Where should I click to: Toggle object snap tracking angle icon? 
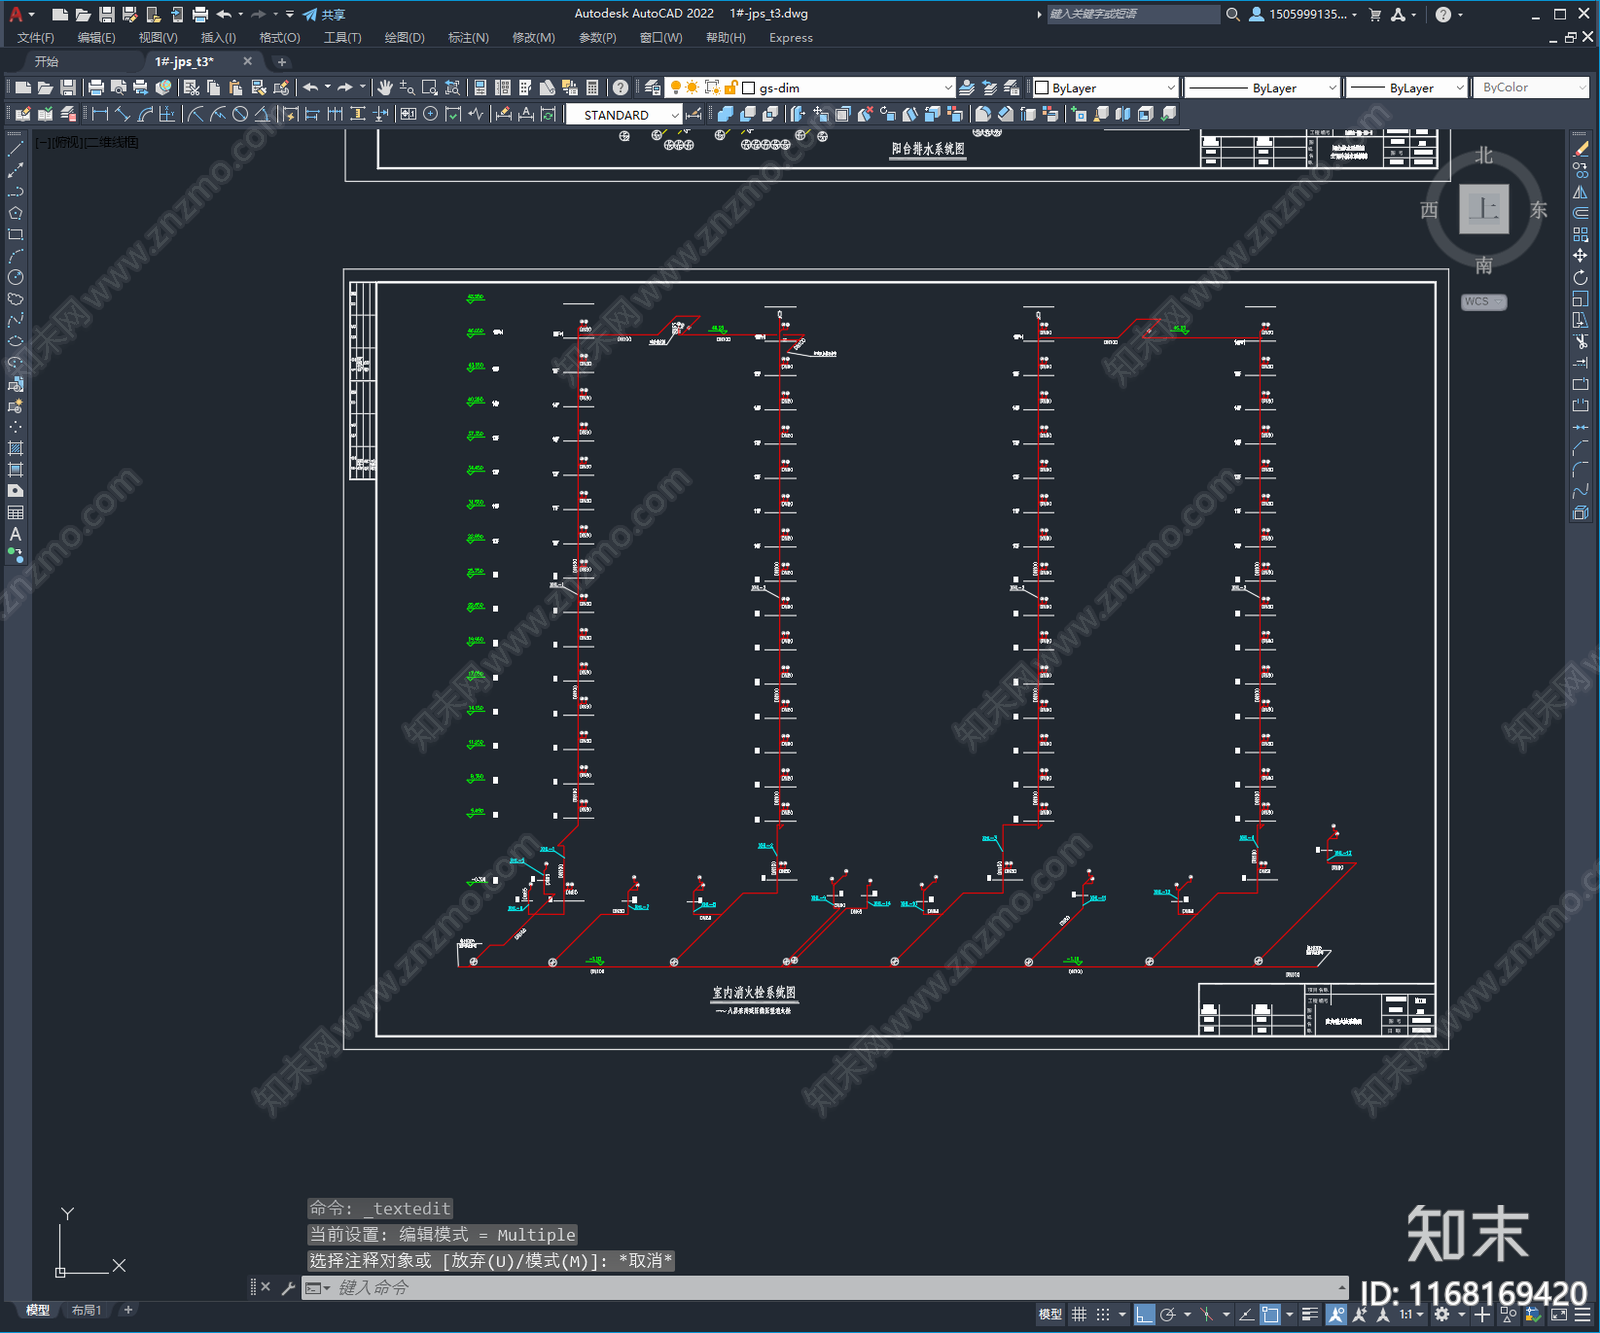pyautogui.click(x=1246, y=1314)
